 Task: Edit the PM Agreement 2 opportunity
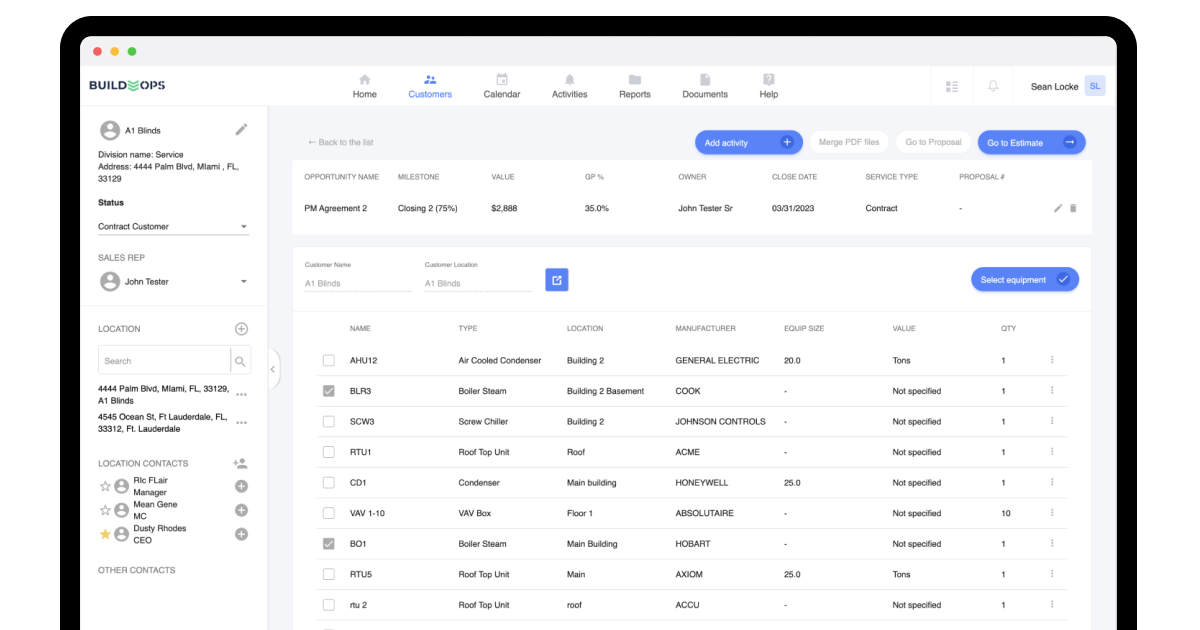click(x=1058, y=208)
